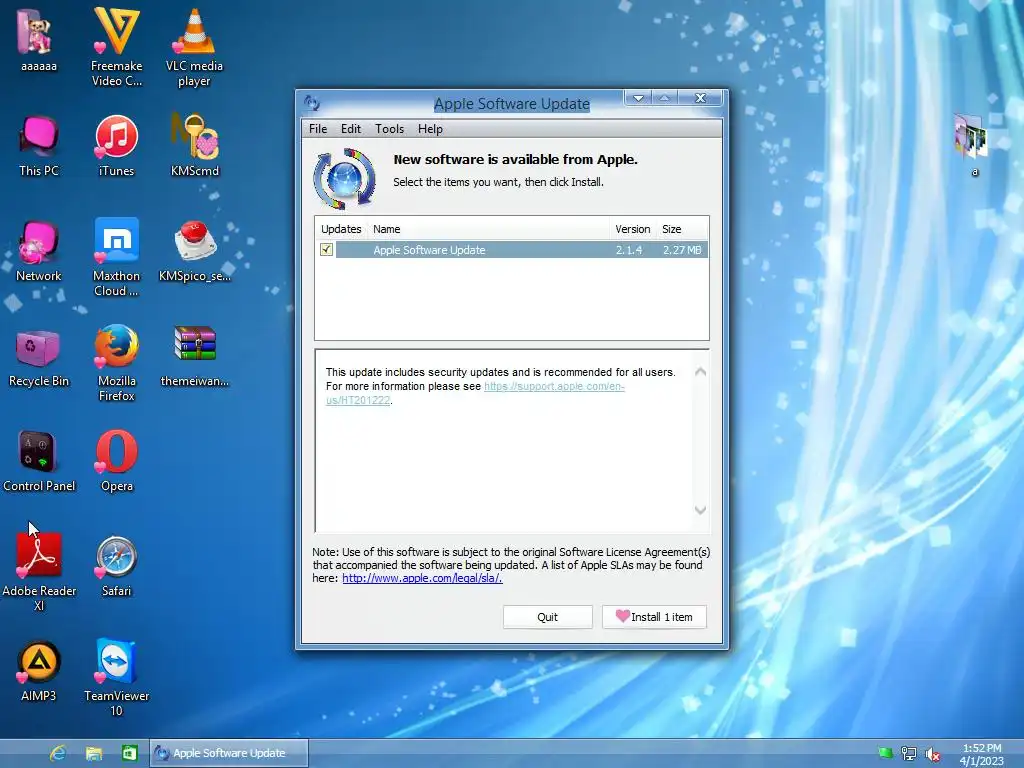Minimize the window with the down-arrow button
The image size is (1024, 768).
pyautogui.click(x=638, y=98)
